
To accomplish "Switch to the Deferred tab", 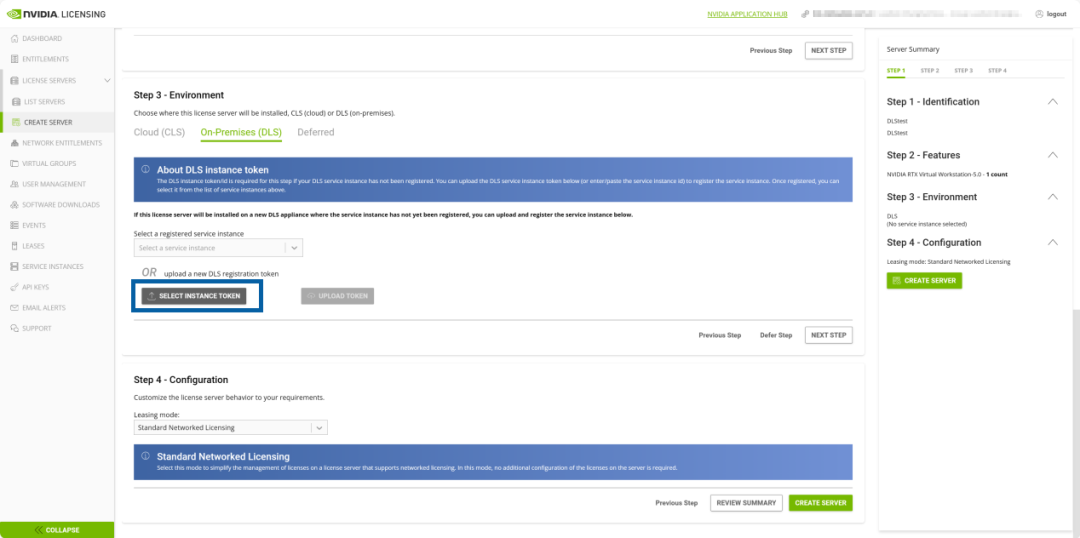I will 316,132.
